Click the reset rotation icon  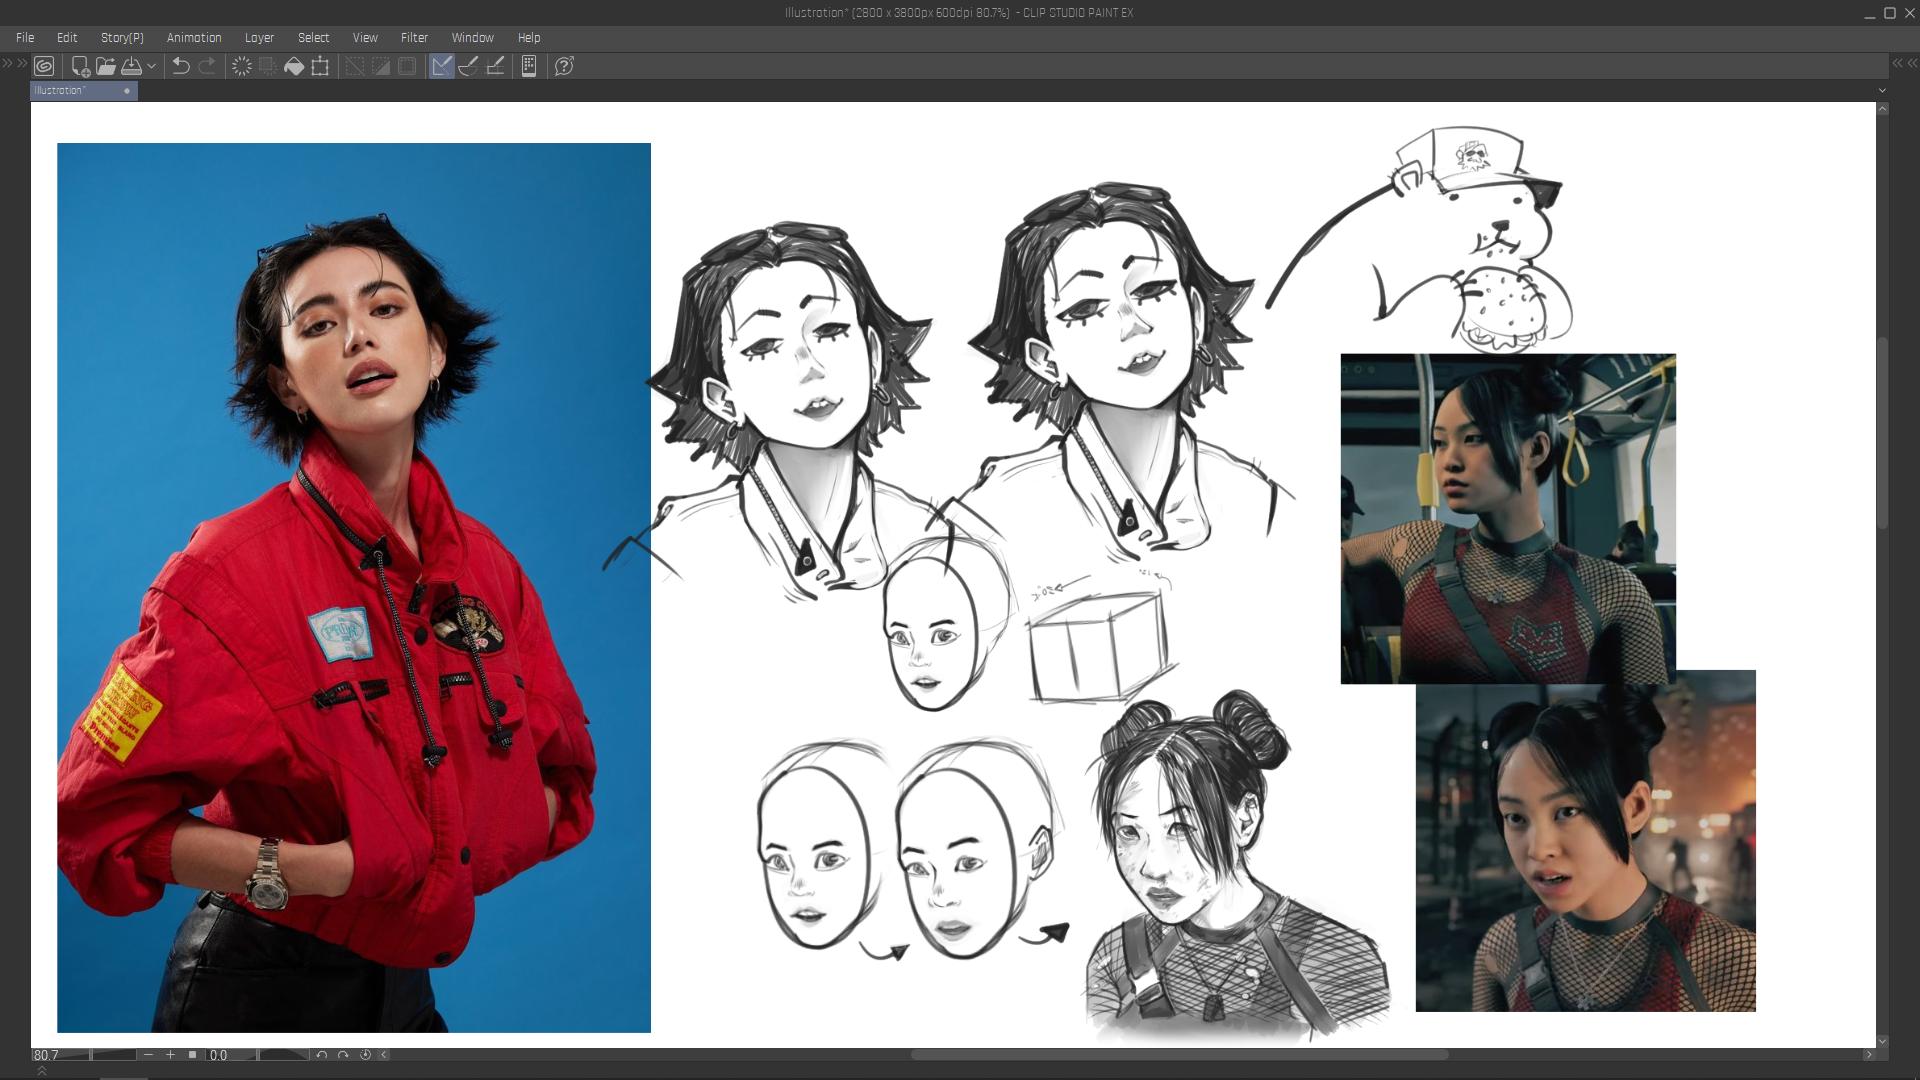[x=366, y=1055]
